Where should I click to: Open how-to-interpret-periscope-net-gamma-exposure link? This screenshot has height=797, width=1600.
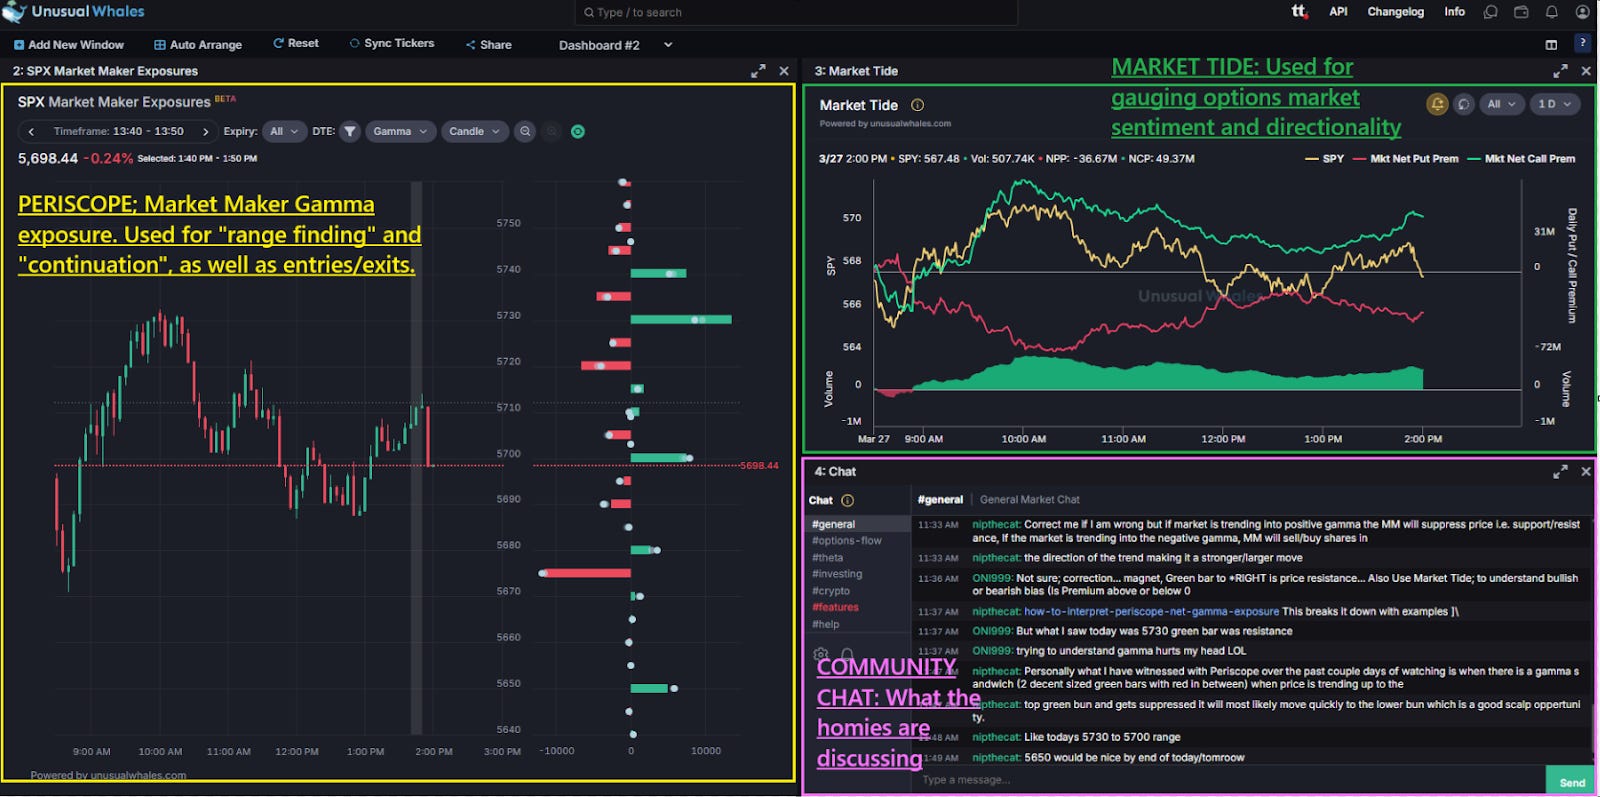click(1151, 612)
